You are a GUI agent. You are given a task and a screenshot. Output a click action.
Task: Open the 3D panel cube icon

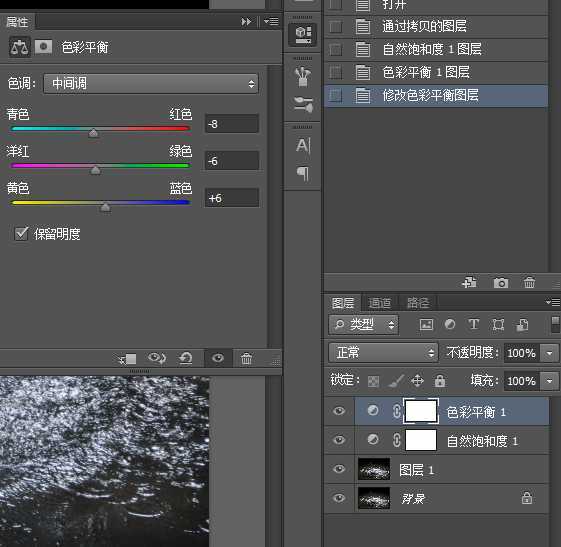click(x=303, y=35)
